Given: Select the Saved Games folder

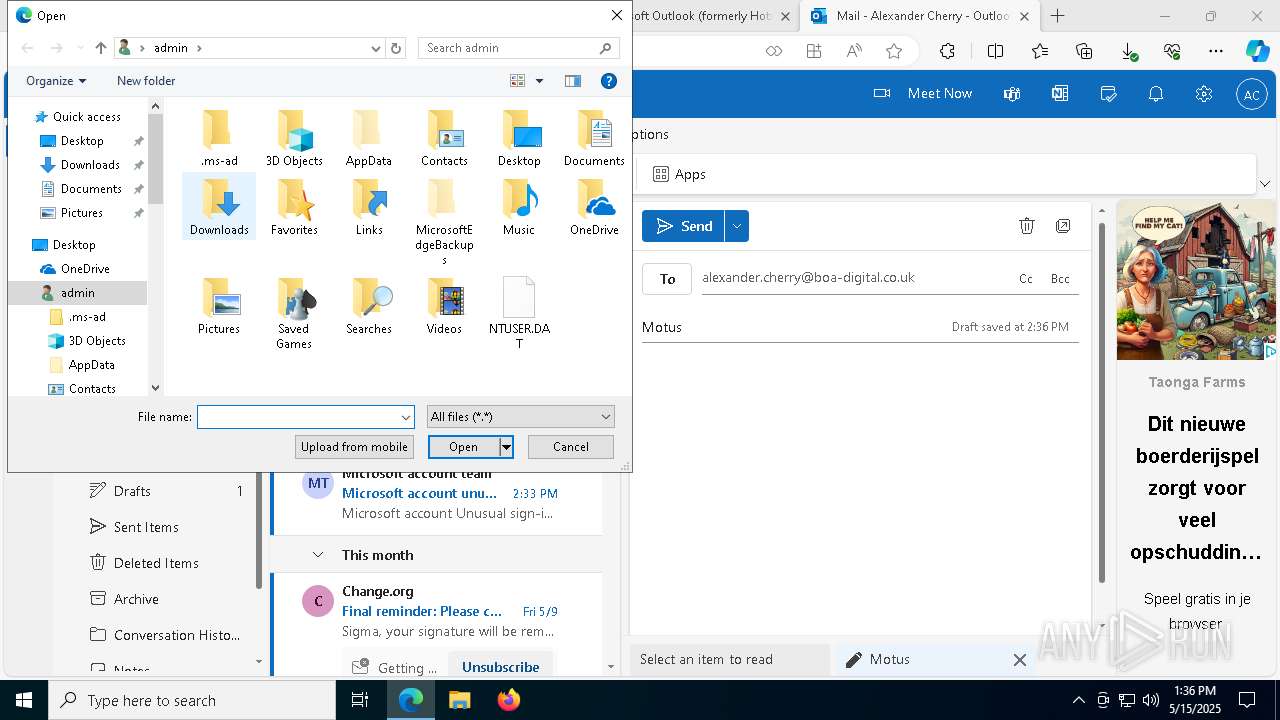Looking at the screenshot, I should tap(294, 313).
